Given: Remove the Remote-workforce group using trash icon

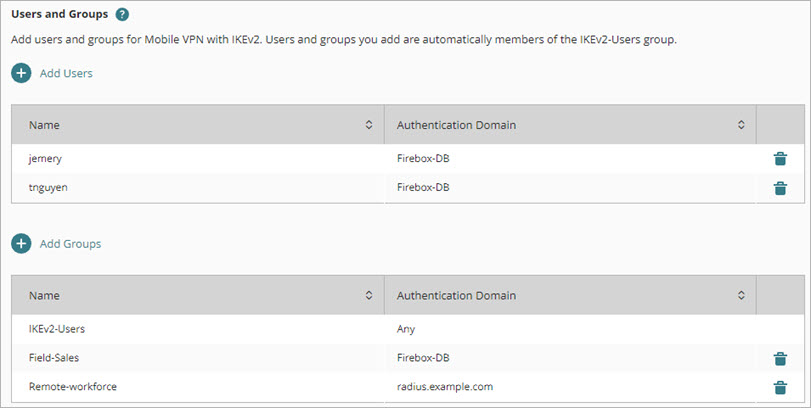Looking at the screenshot, I should point(780,388).
